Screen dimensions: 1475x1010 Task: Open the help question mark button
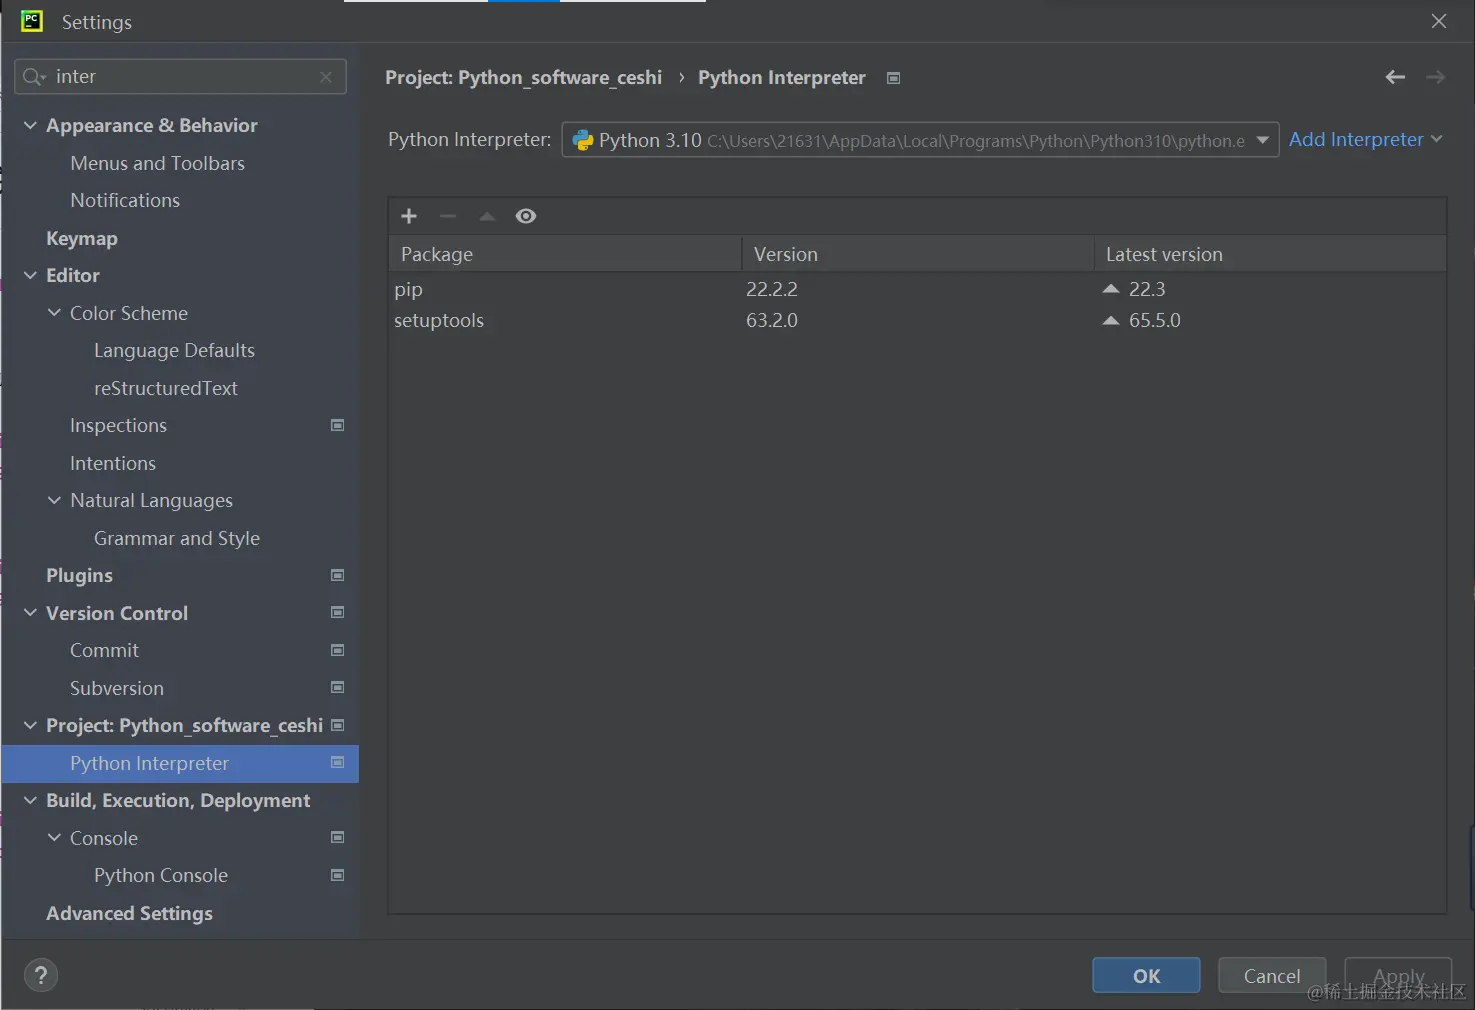point(41,975)
